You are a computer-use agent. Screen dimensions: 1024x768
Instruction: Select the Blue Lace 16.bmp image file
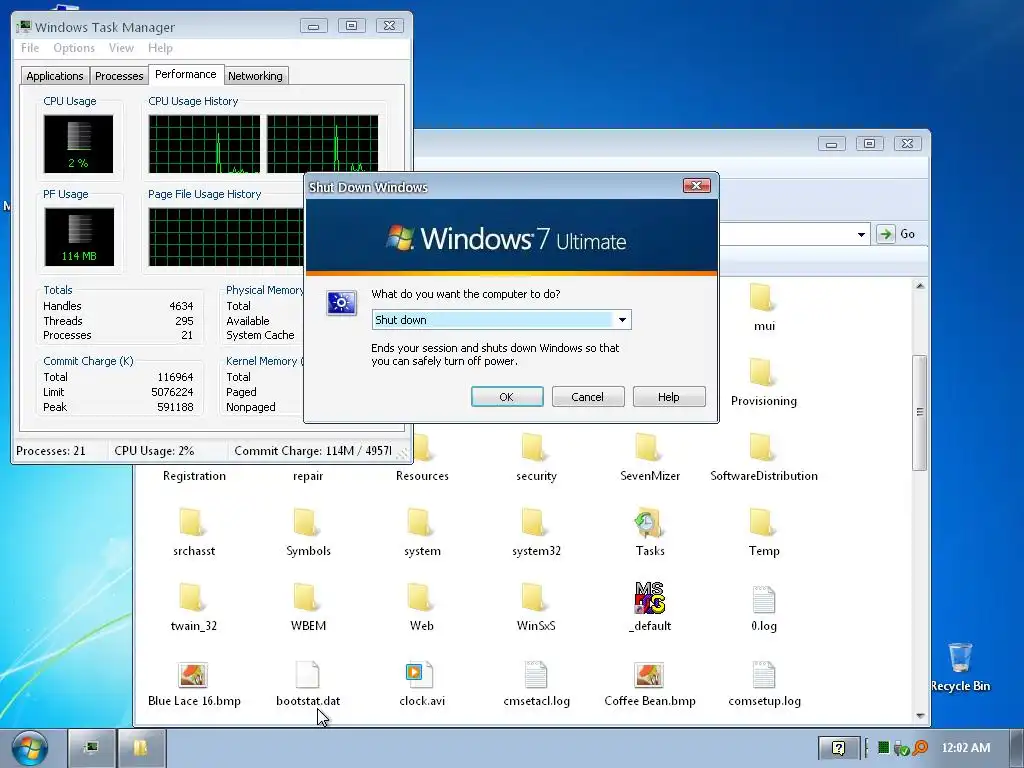pyautogui.click(x=194, y=684)
